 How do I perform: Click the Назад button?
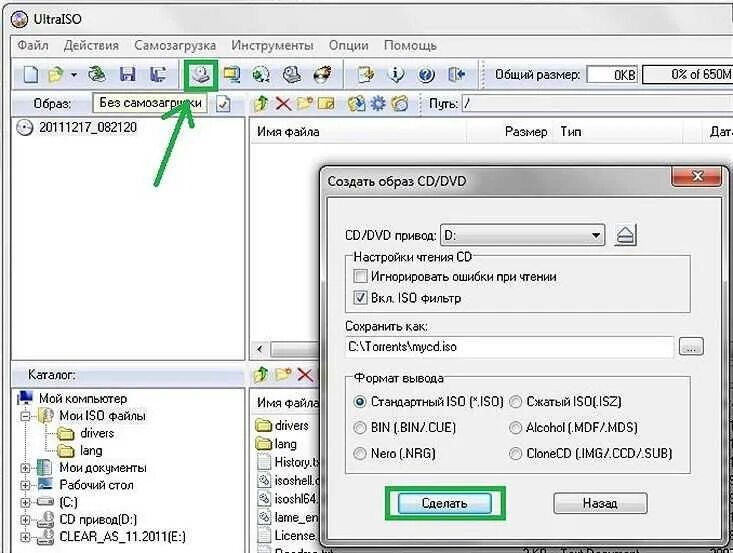[600, 503]
